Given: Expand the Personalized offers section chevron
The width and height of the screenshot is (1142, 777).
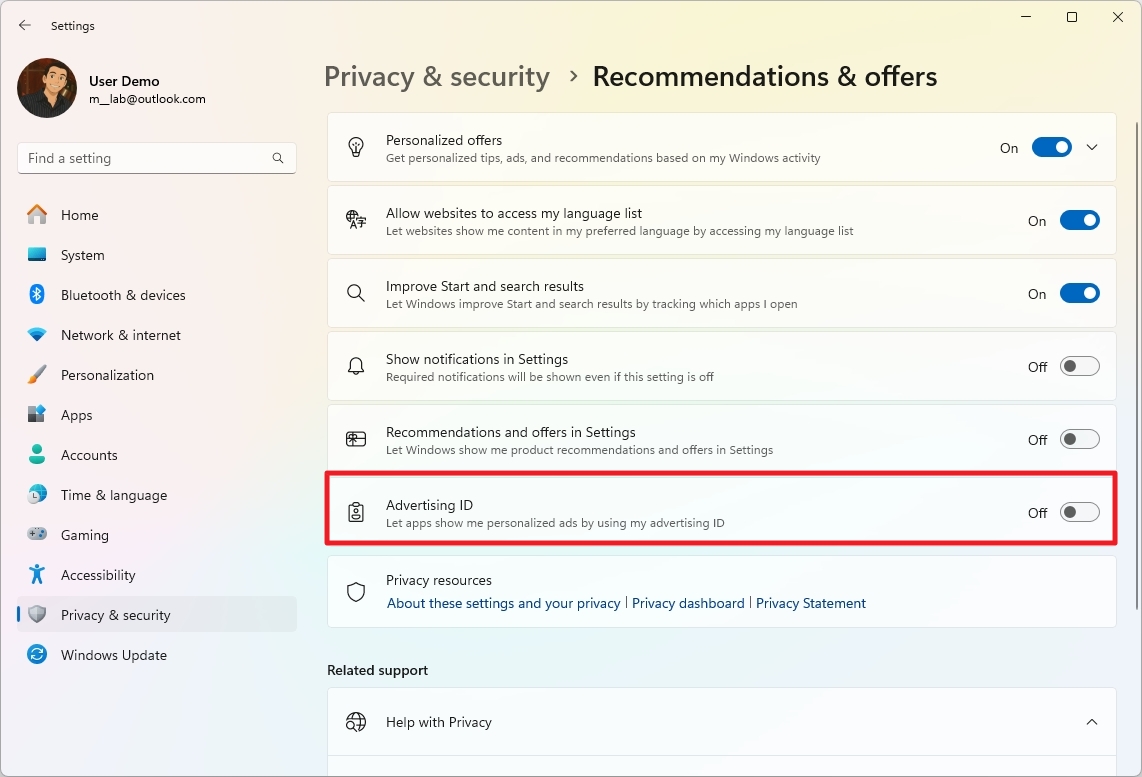Looking at the screenshot, I should (x=1092, y=146).
